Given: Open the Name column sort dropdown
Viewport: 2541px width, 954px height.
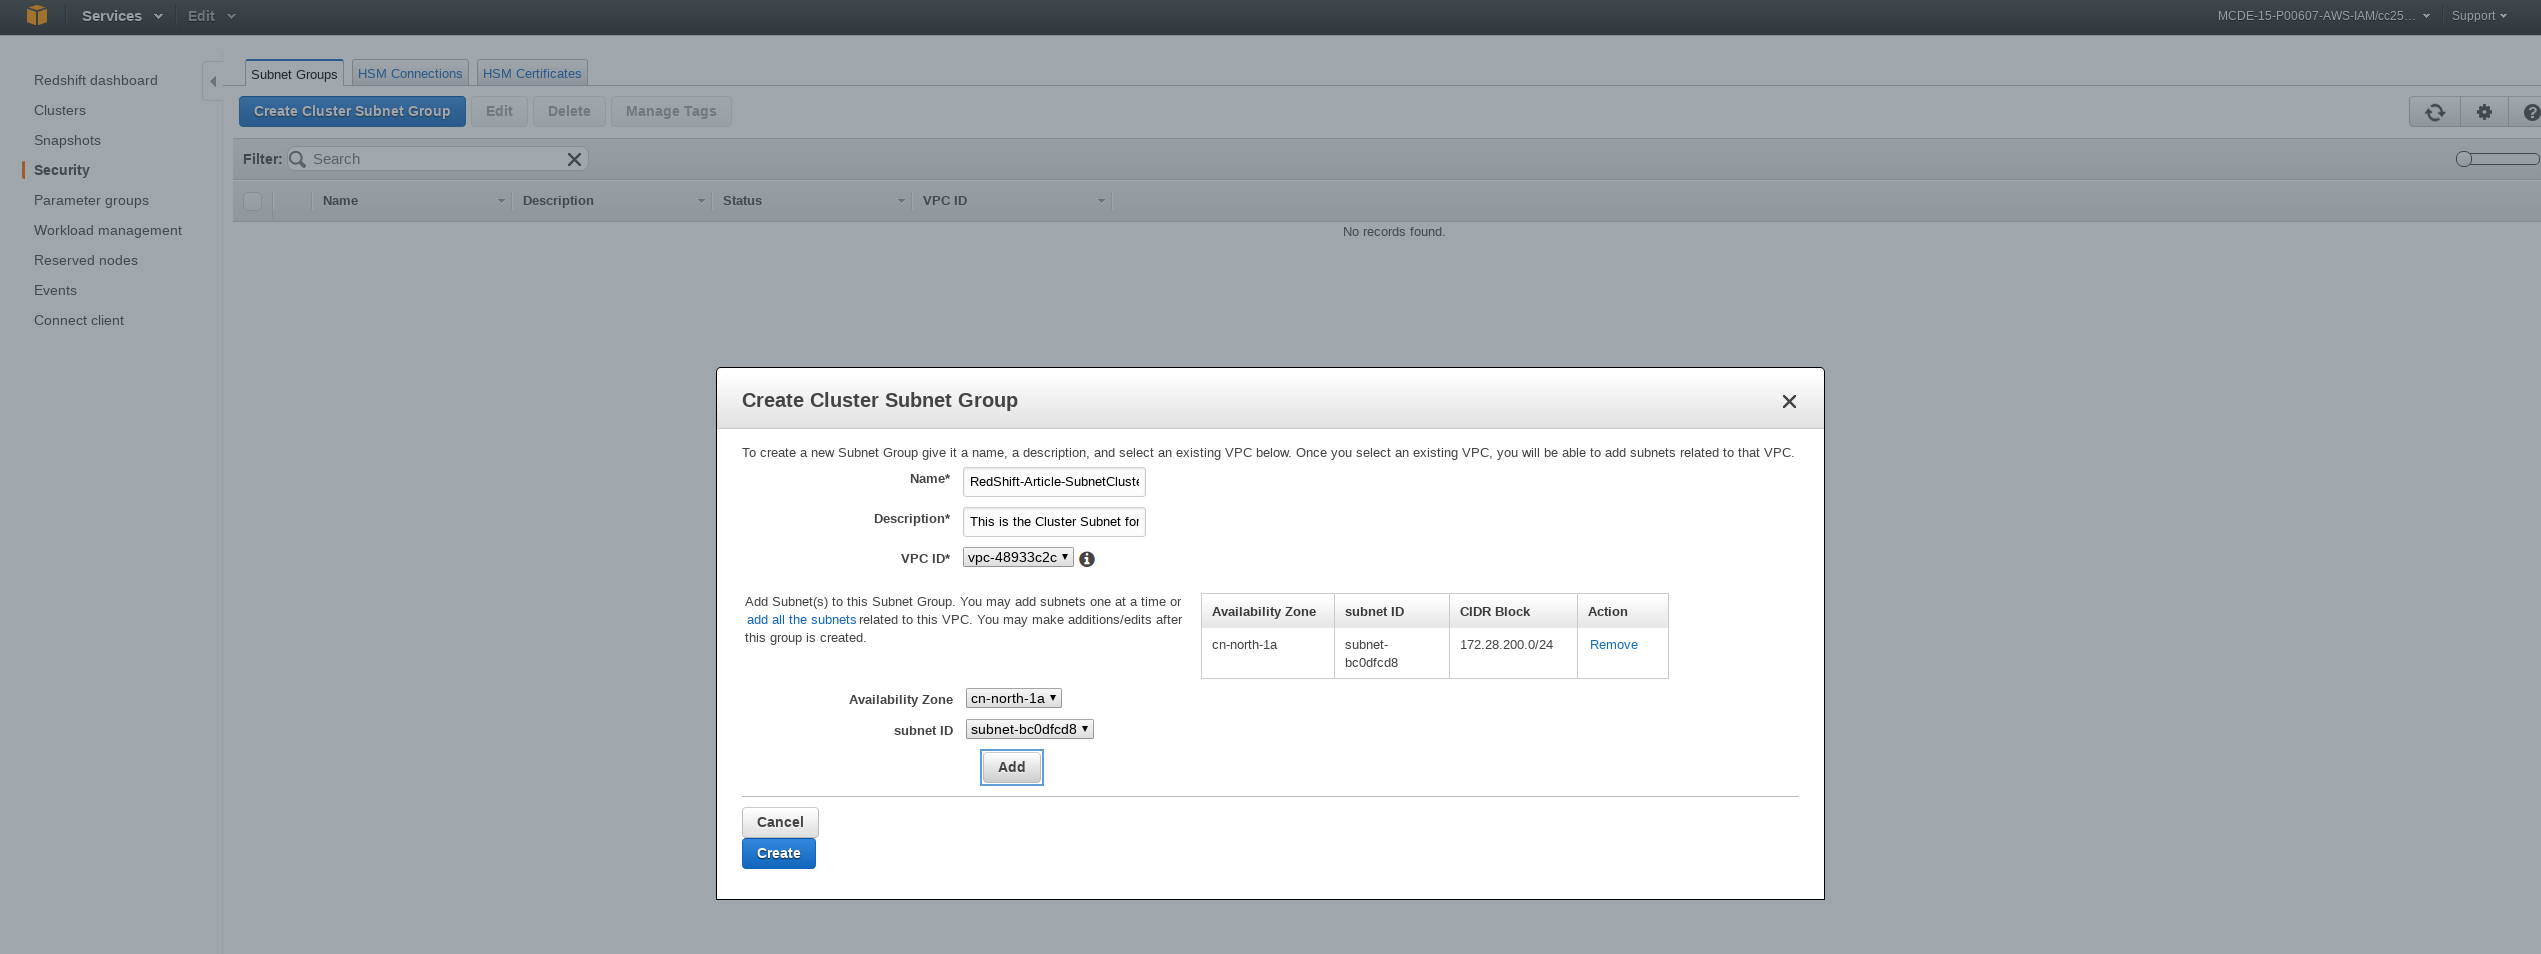Looking at the screenshot, I should (x=501, y=201).
